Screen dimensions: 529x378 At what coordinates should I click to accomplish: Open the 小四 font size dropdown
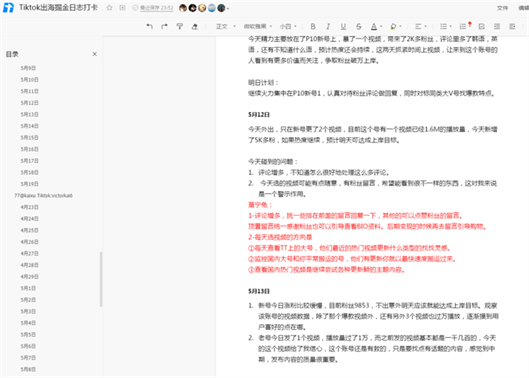point(288,26)
